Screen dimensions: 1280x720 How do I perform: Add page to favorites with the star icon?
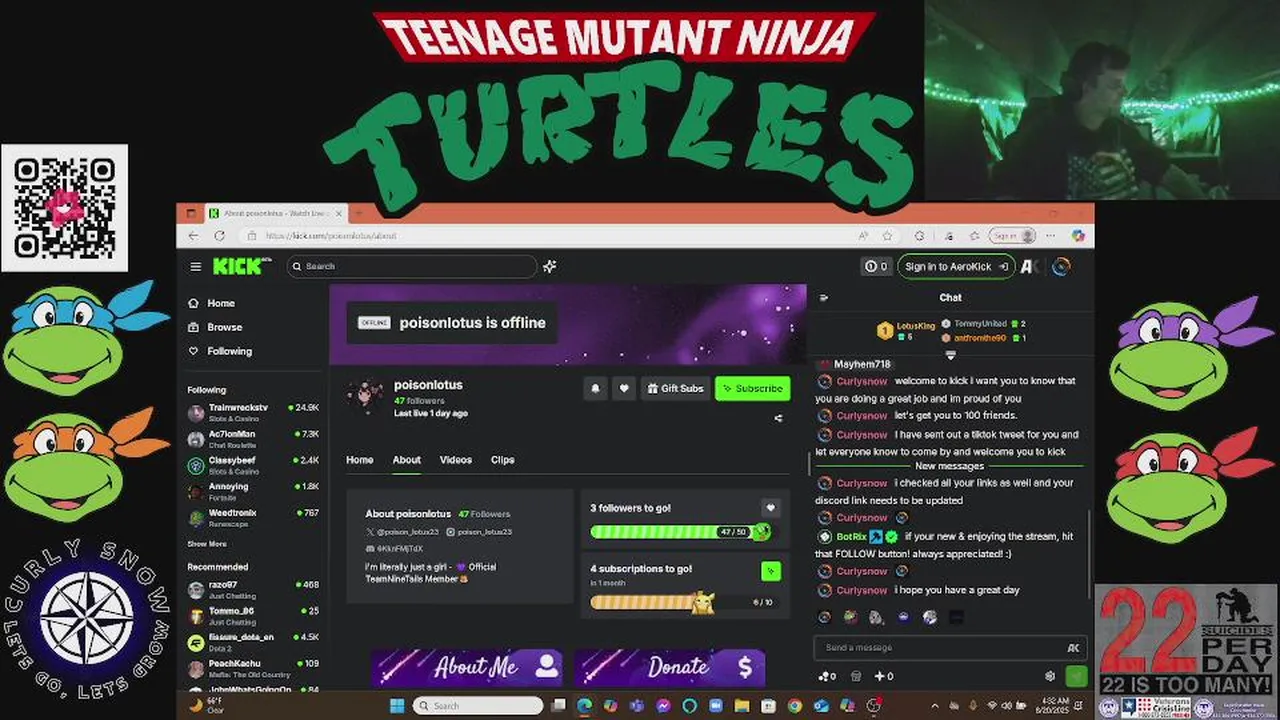887,236
